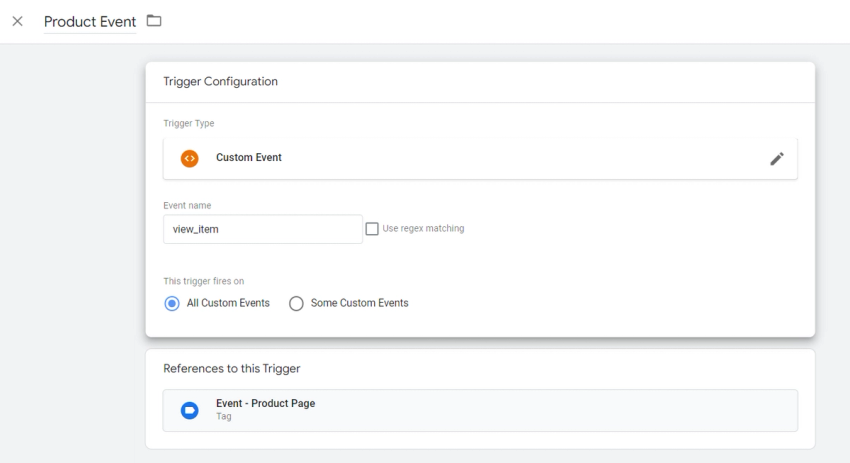Rename the Product Event trigger title
The image size is (850, 463).
tap(89, 22)
